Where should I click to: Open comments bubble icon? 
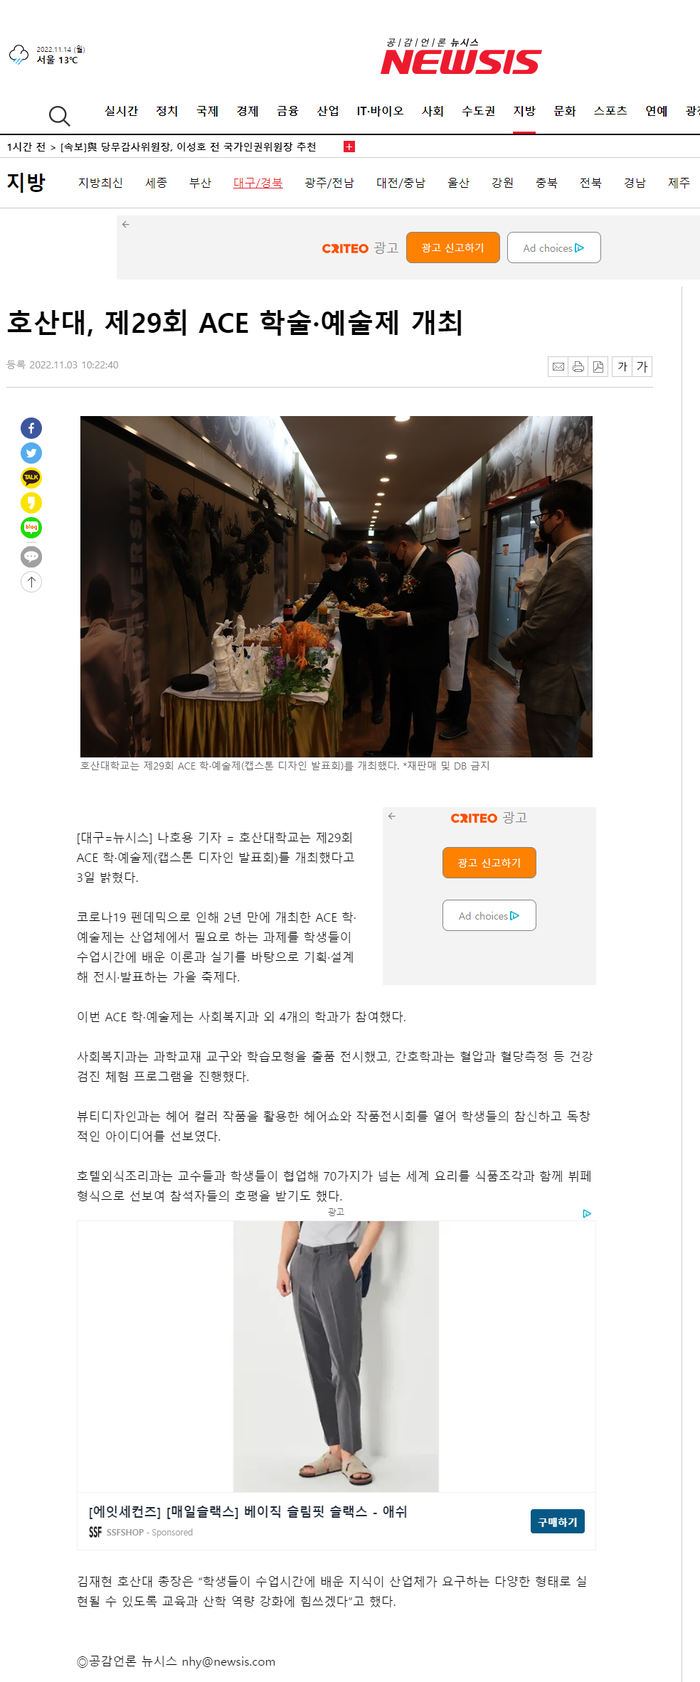(x=31, y=556)
